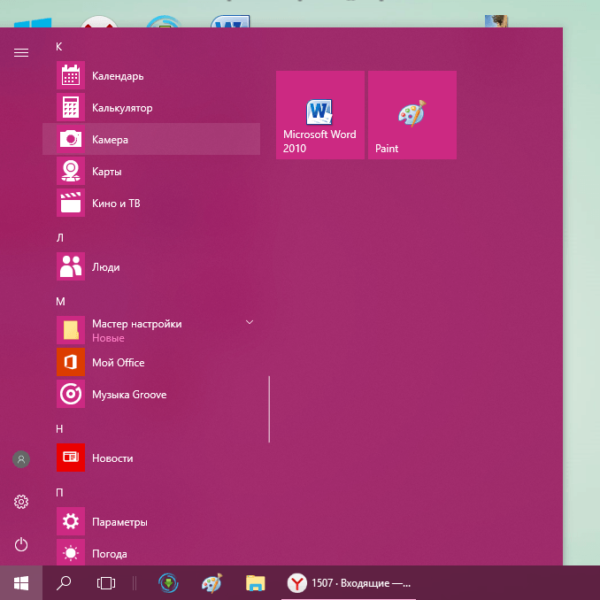Click the letter Н group header

pyautogui.click(x=59, y=429)
